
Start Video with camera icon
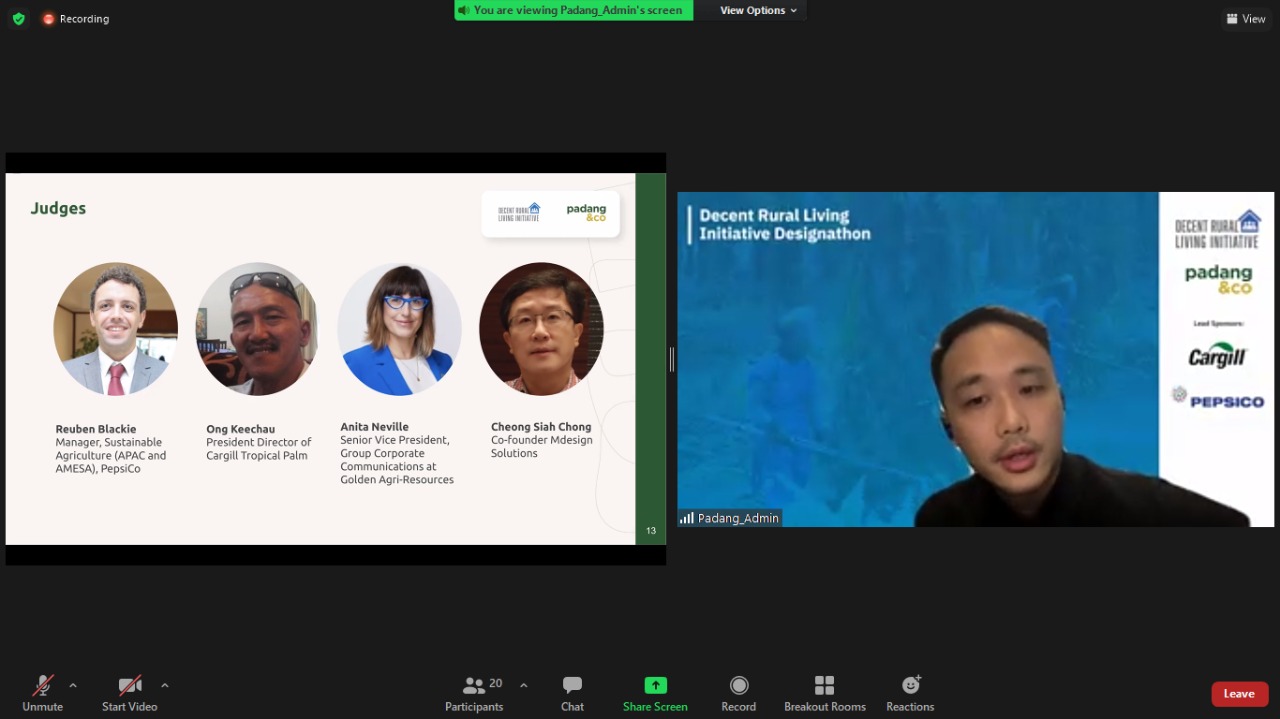(x=130, y=692)
